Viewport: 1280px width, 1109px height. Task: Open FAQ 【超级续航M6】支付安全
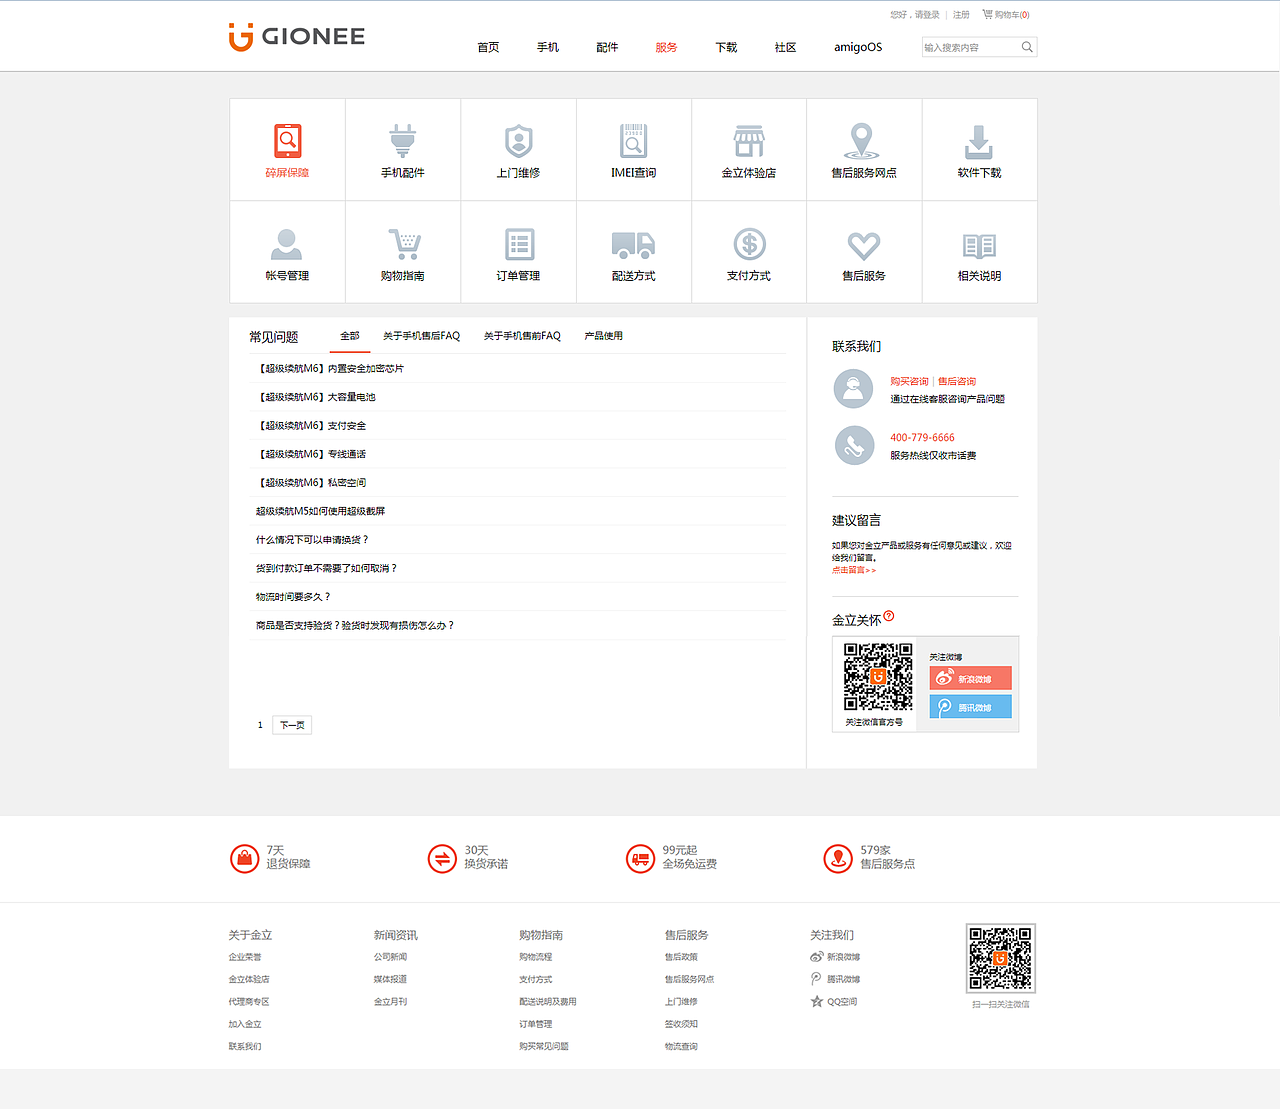[x=311, y=426]
